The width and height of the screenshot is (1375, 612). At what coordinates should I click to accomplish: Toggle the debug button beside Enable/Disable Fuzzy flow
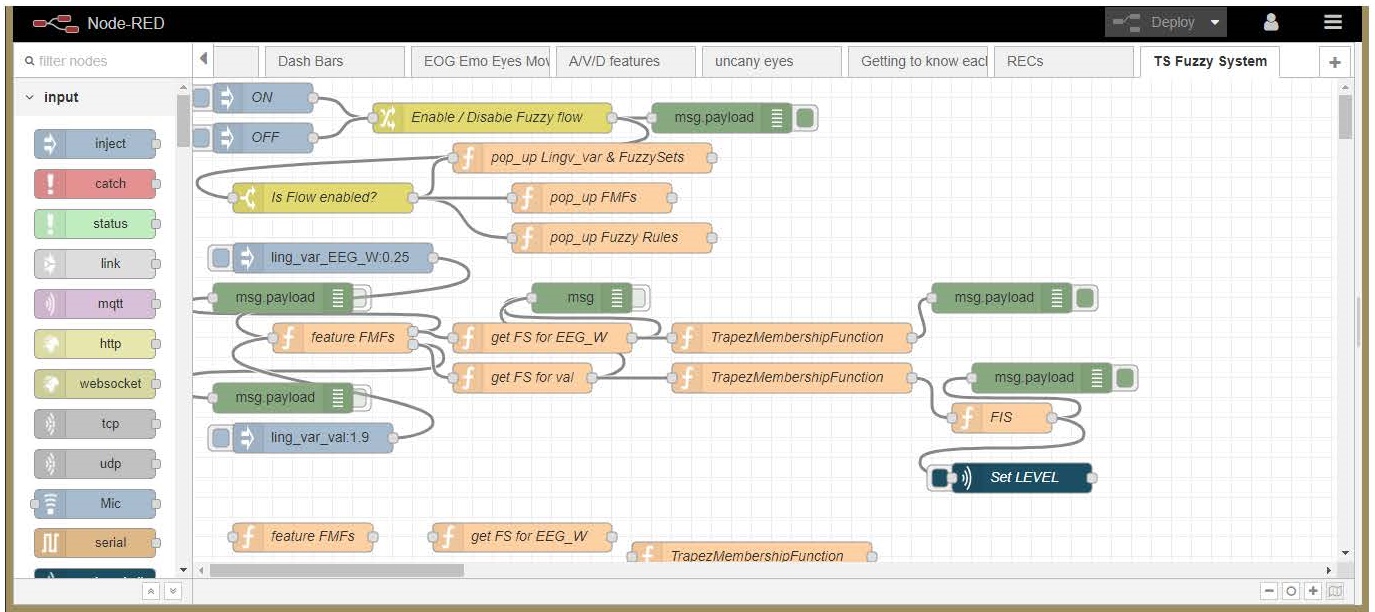point(805,118)
